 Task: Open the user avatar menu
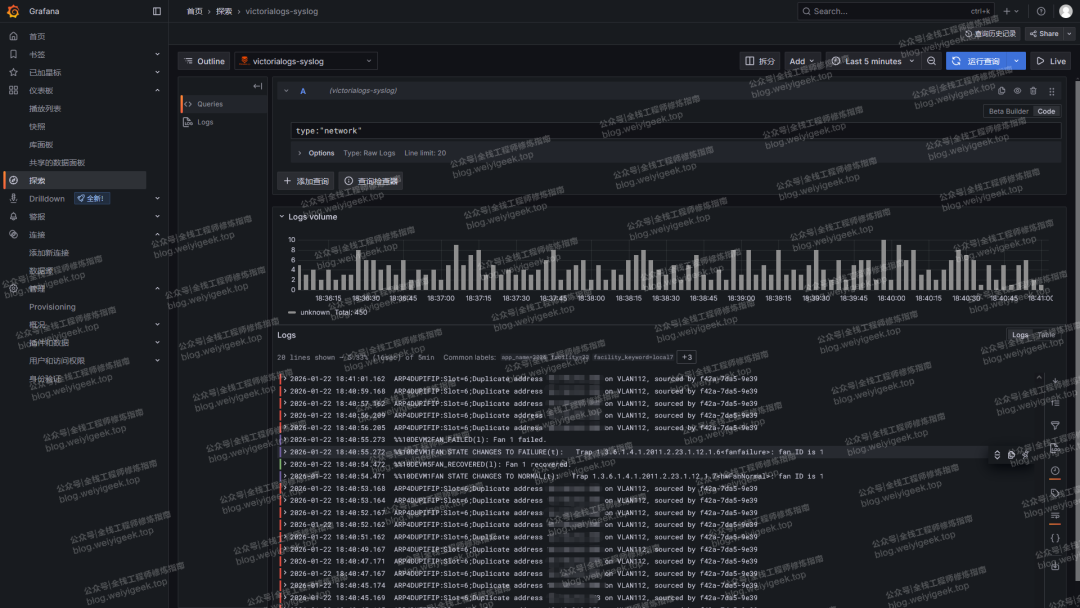1066,11
